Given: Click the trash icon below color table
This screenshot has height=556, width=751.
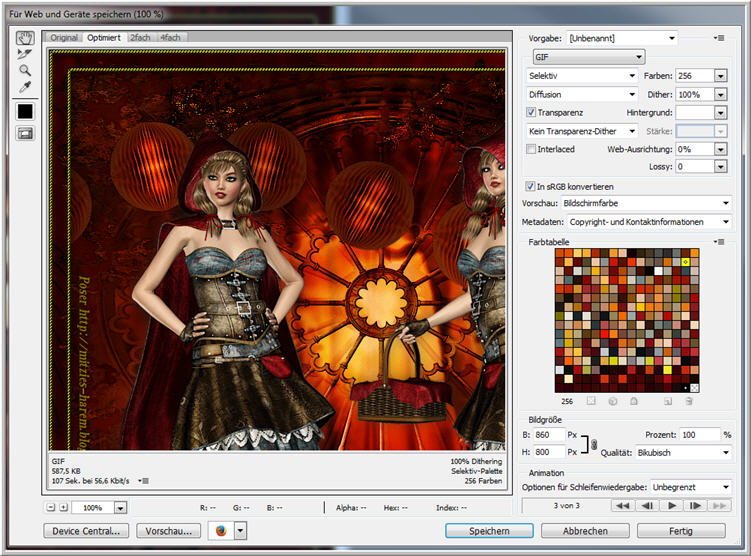Looking at the screenshot, I should pyautogui.click(x=689, y=401).
